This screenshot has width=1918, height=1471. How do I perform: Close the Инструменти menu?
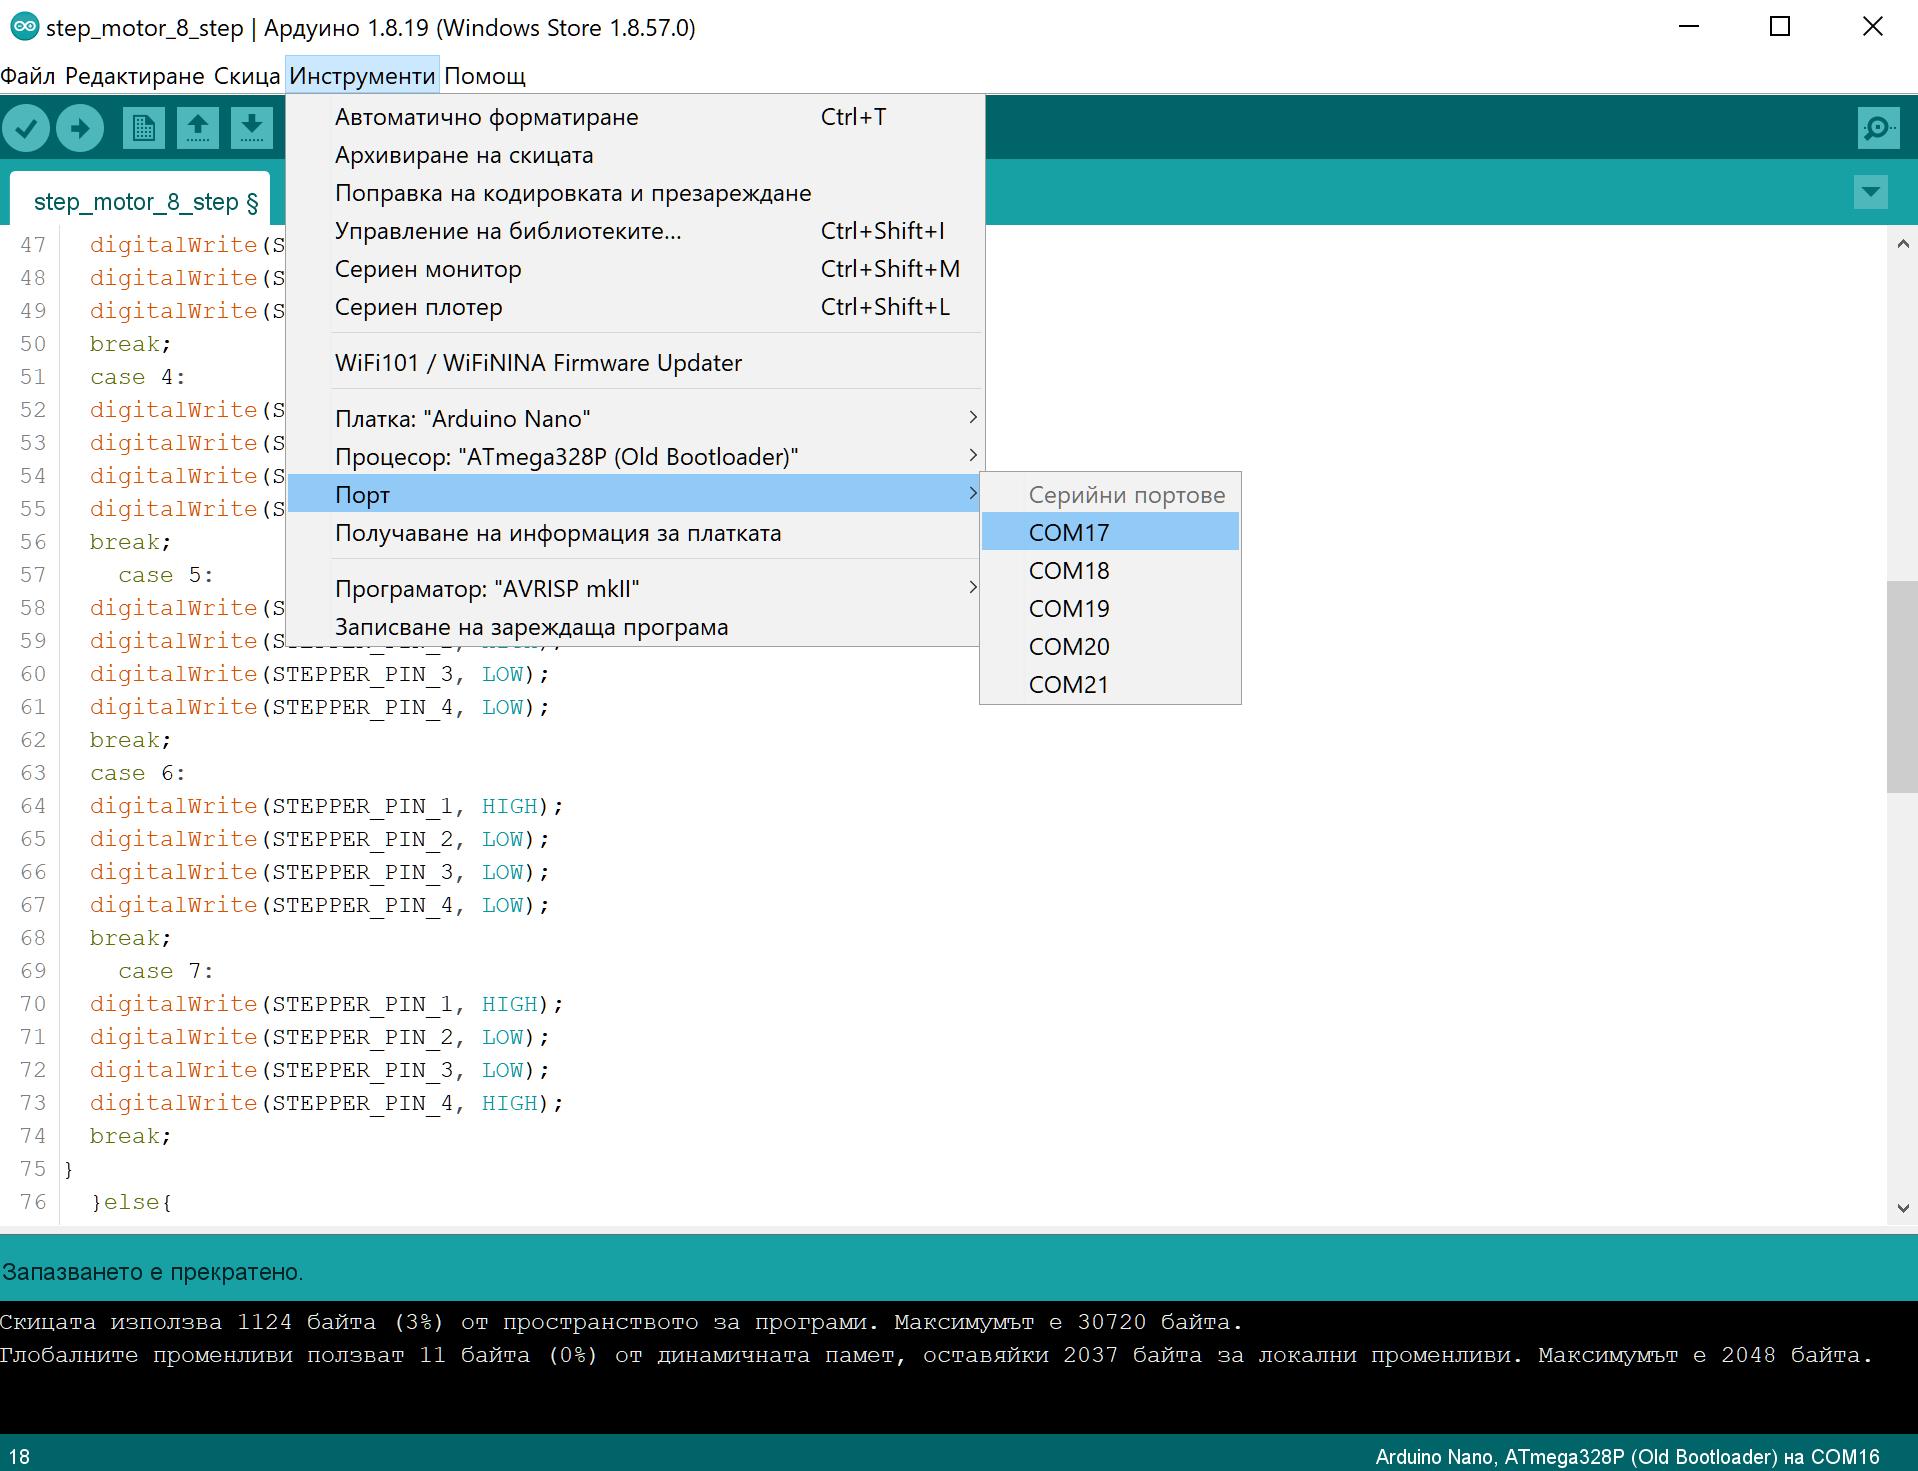[x=362, y=76]
